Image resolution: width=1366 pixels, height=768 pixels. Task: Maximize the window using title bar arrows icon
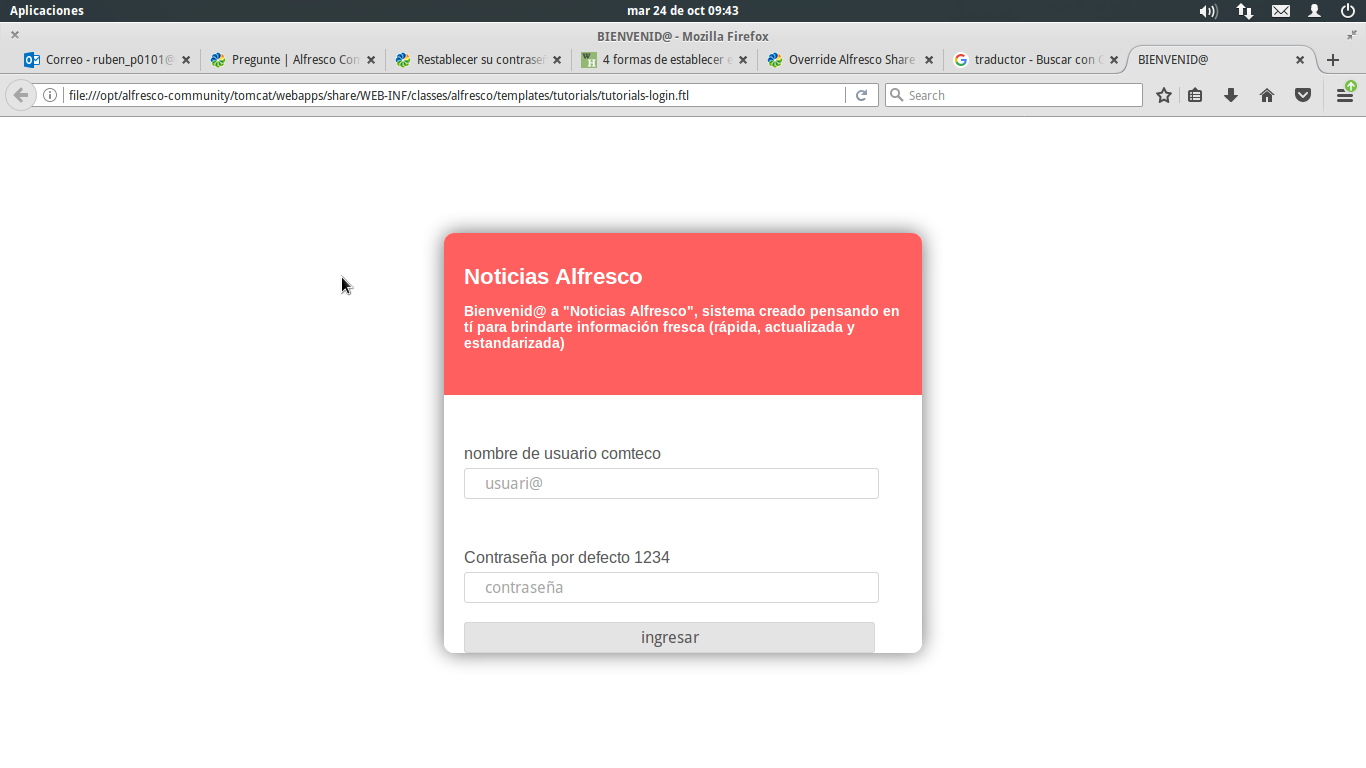click(x=1352, y=35)
